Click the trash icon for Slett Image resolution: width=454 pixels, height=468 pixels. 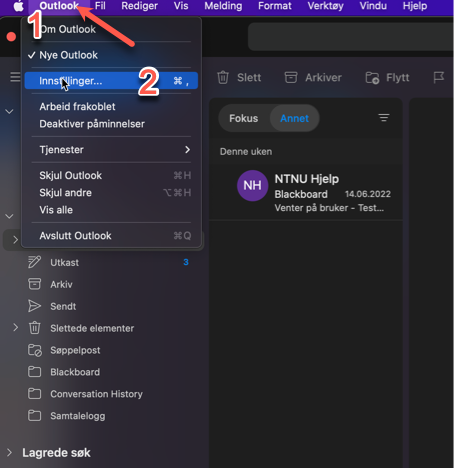(223, 78)
